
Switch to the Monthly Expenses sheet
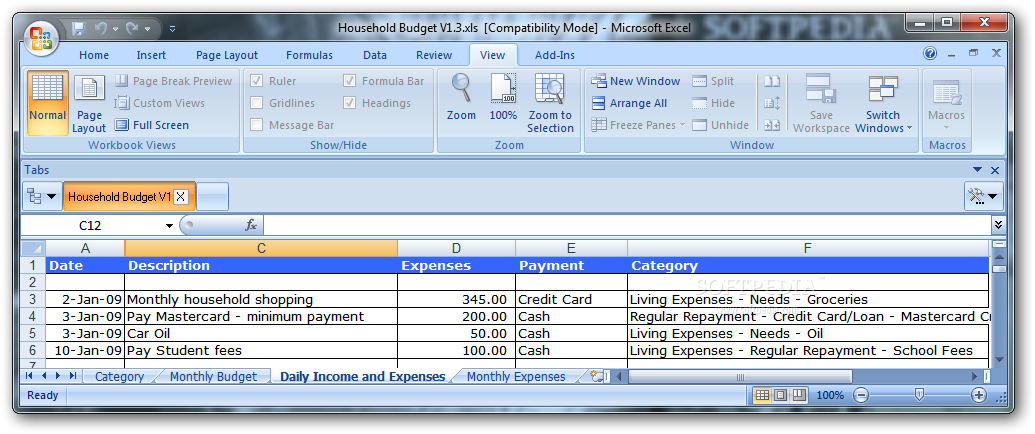[516, 377]
